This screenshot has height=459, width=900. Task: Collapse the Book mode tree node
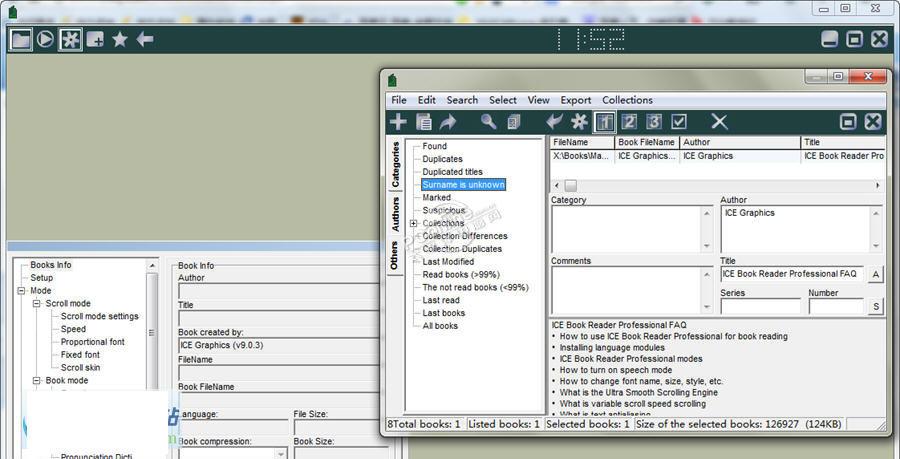click(37, 380)
